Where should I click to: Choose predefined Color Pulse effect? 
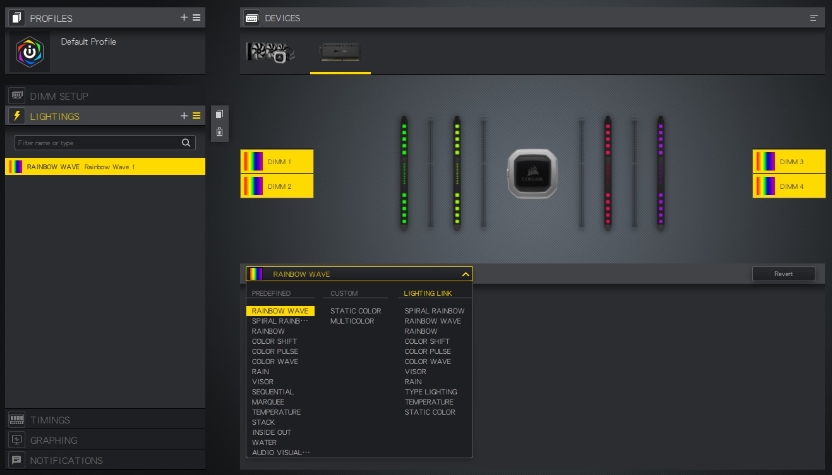275,351
